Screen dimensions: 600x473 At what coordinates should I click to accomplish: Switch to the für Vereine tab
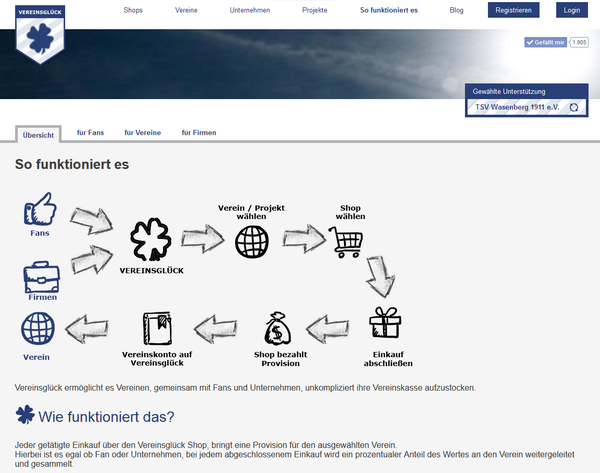pos(143,133)
